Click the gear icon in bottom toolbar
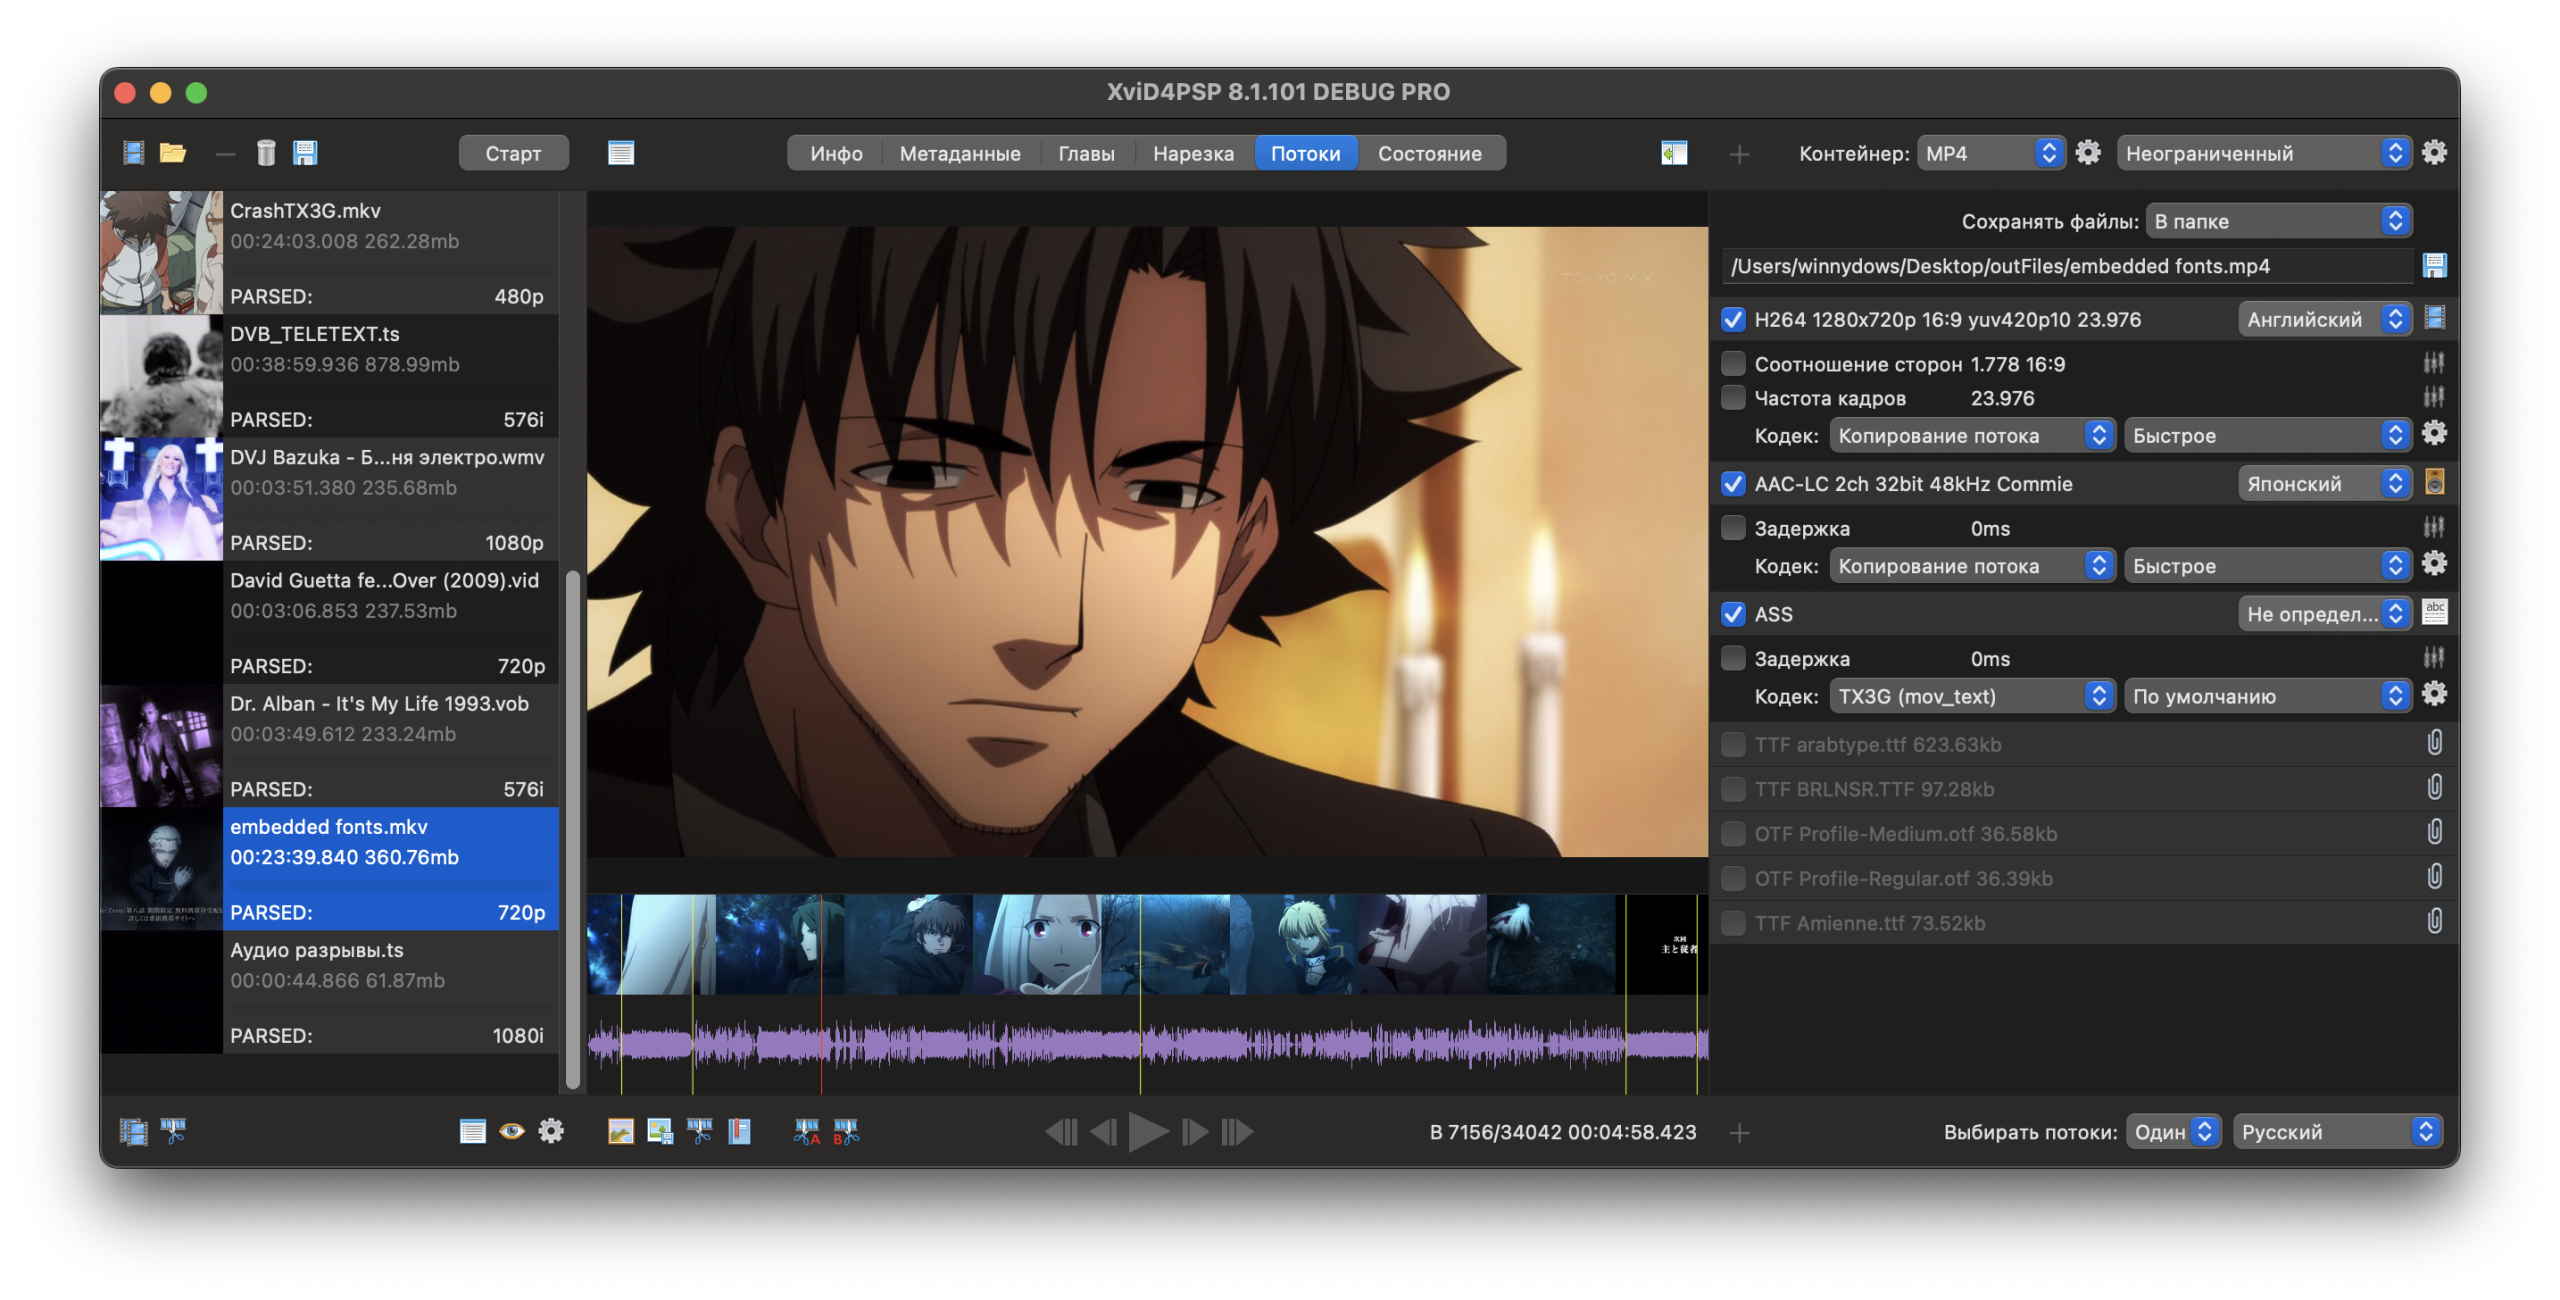 (x=551, y=1131)
